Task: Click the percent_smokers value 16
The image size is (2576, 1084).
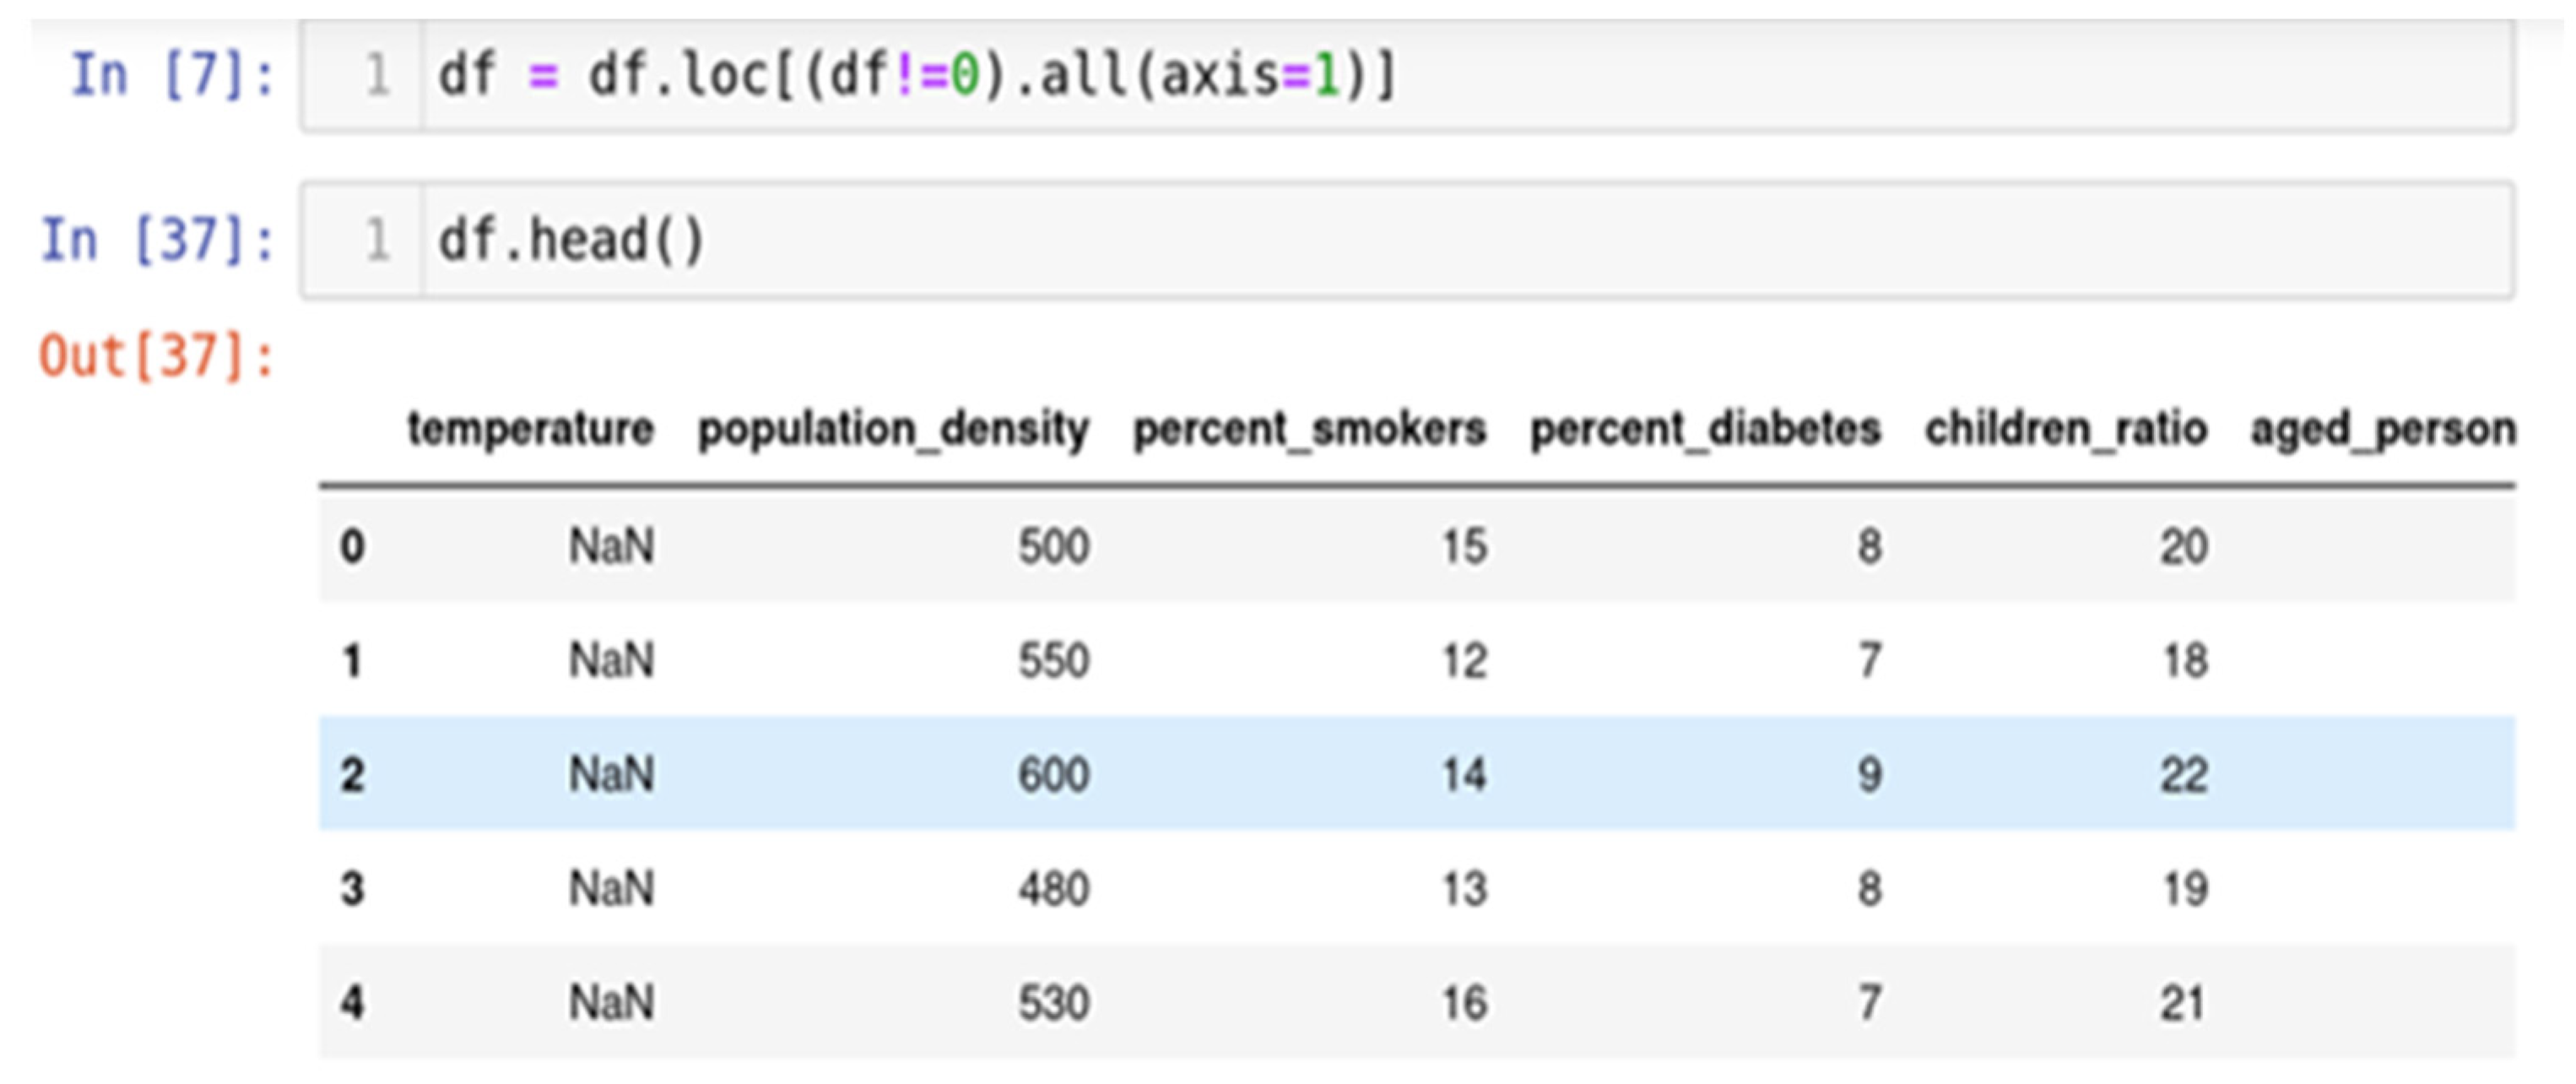Action: click(1464, 1003)
